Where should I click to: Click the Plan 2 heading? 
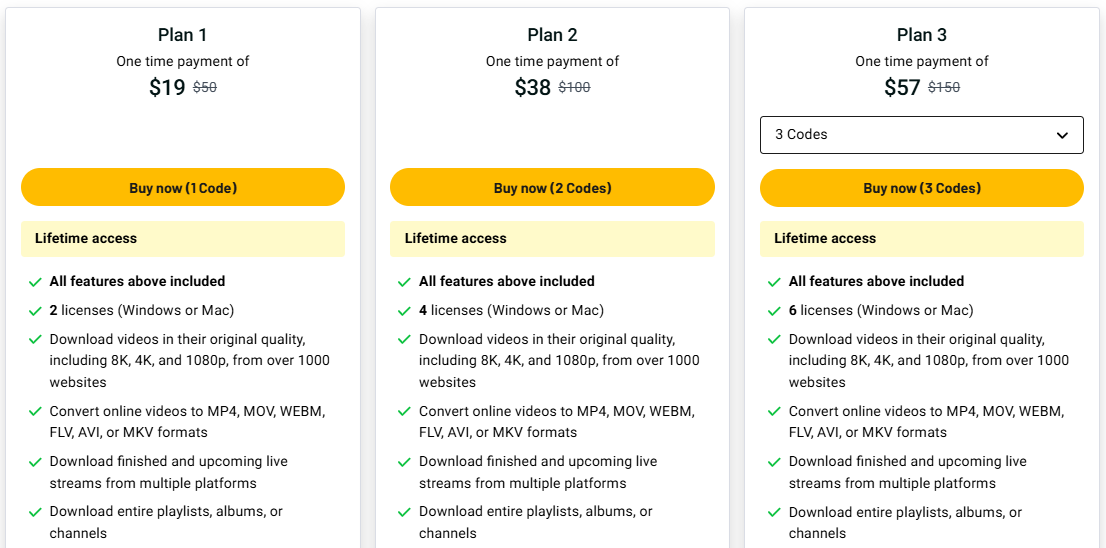(x=552, y=35)
